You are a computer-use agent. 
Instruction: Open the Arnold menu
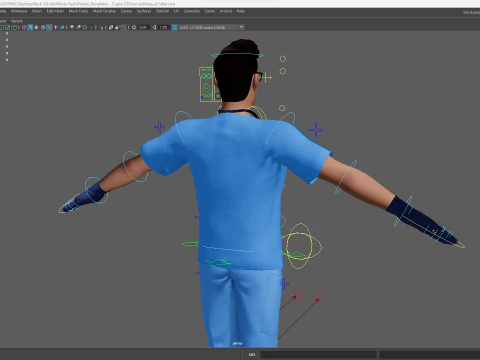(226, 11)
